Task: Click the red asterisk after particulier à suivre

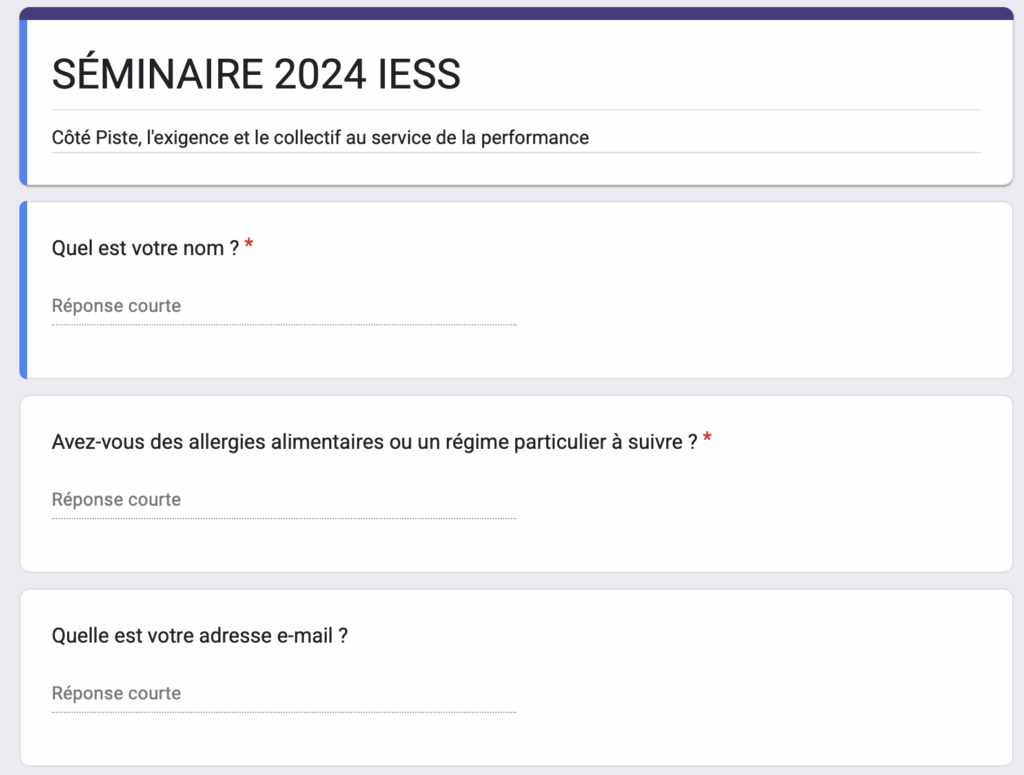Action: point(707,438)
